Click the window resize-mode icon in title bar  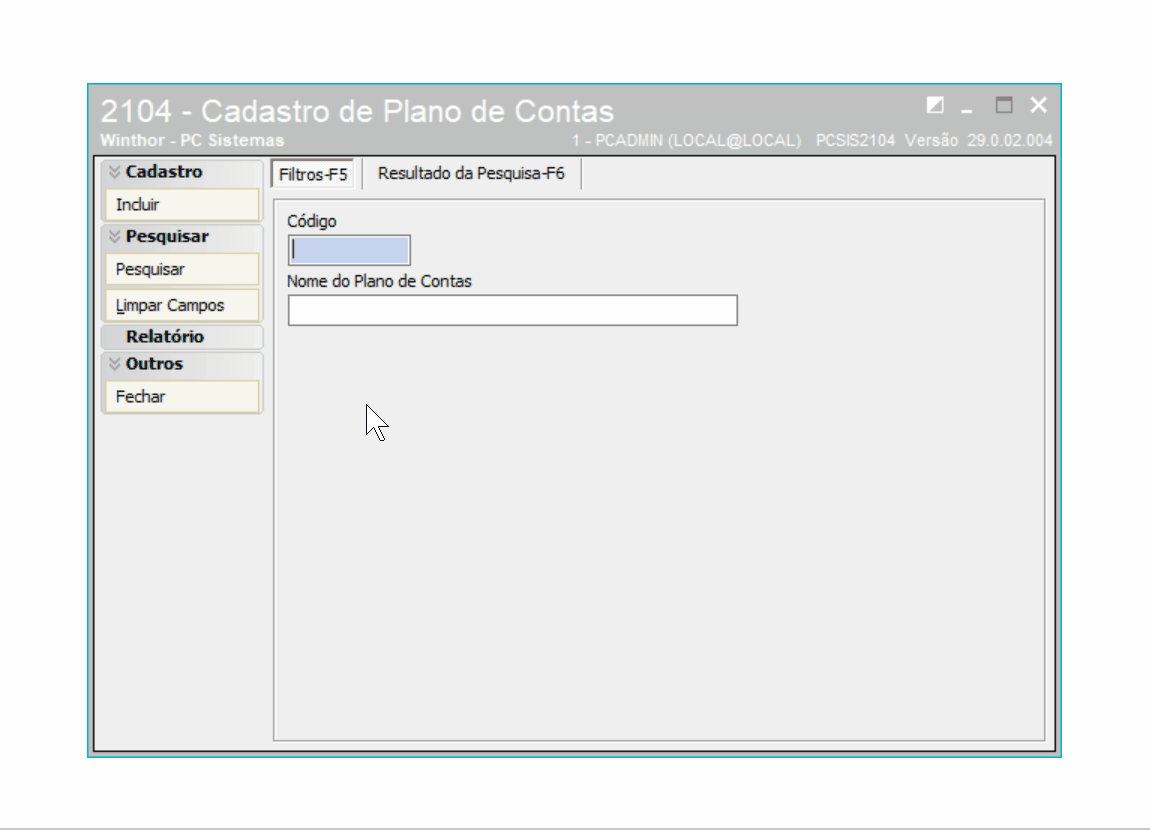pos(935,105)
